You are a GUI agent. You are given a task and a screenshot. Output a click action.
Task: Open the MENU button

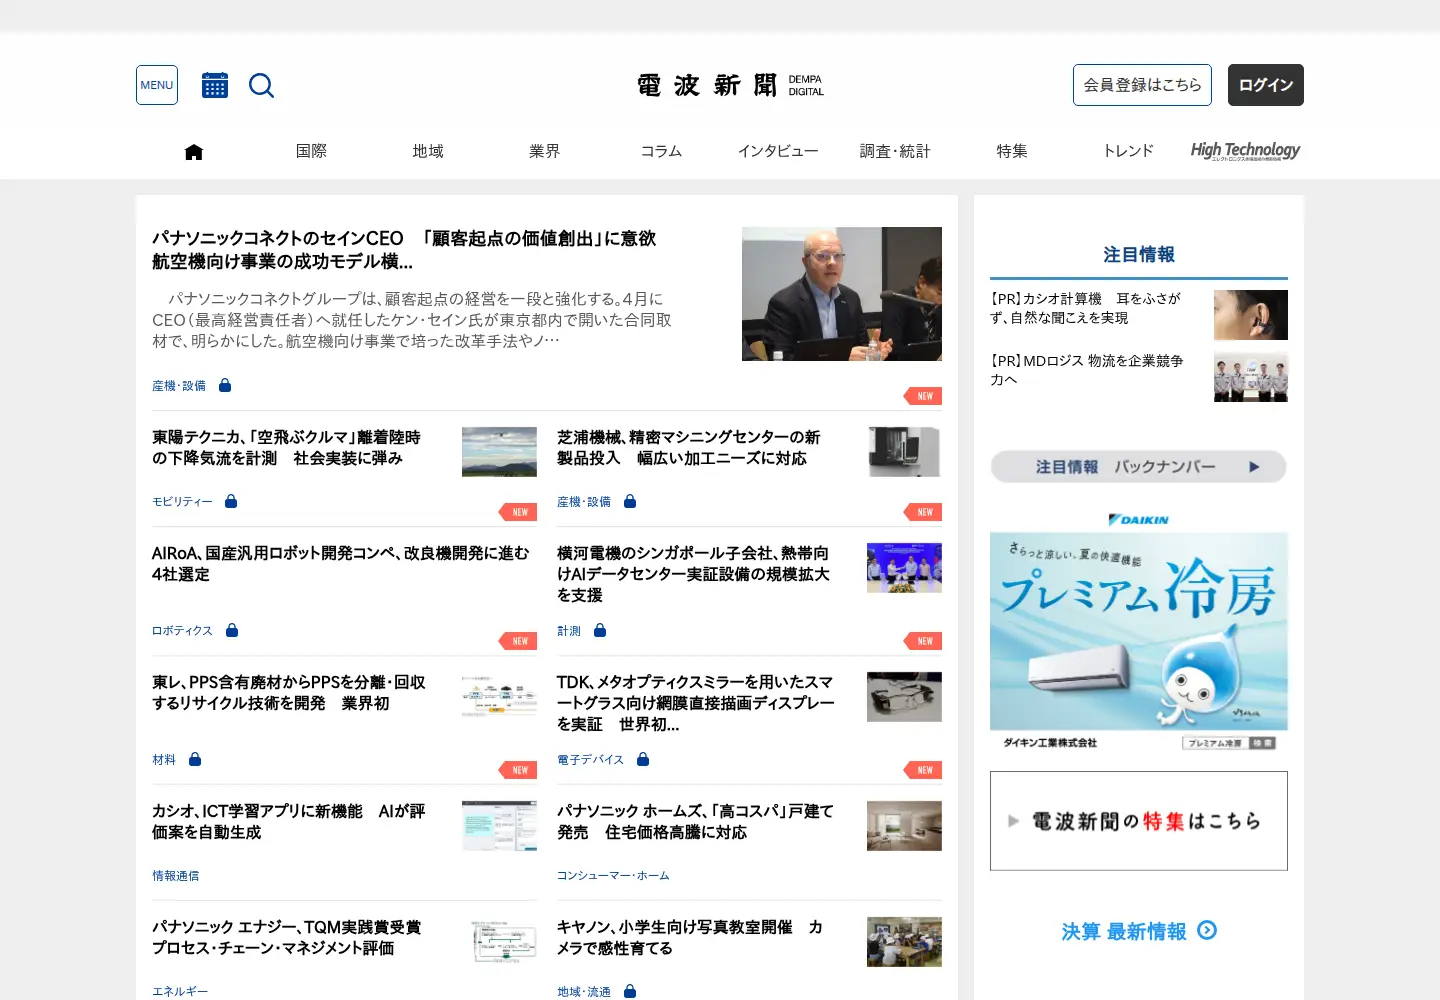tap(157, 85)
